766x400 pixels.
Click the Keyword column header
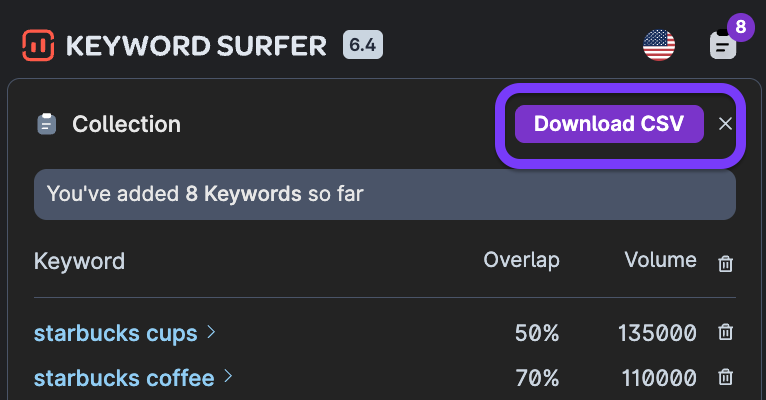click(79, 262)
